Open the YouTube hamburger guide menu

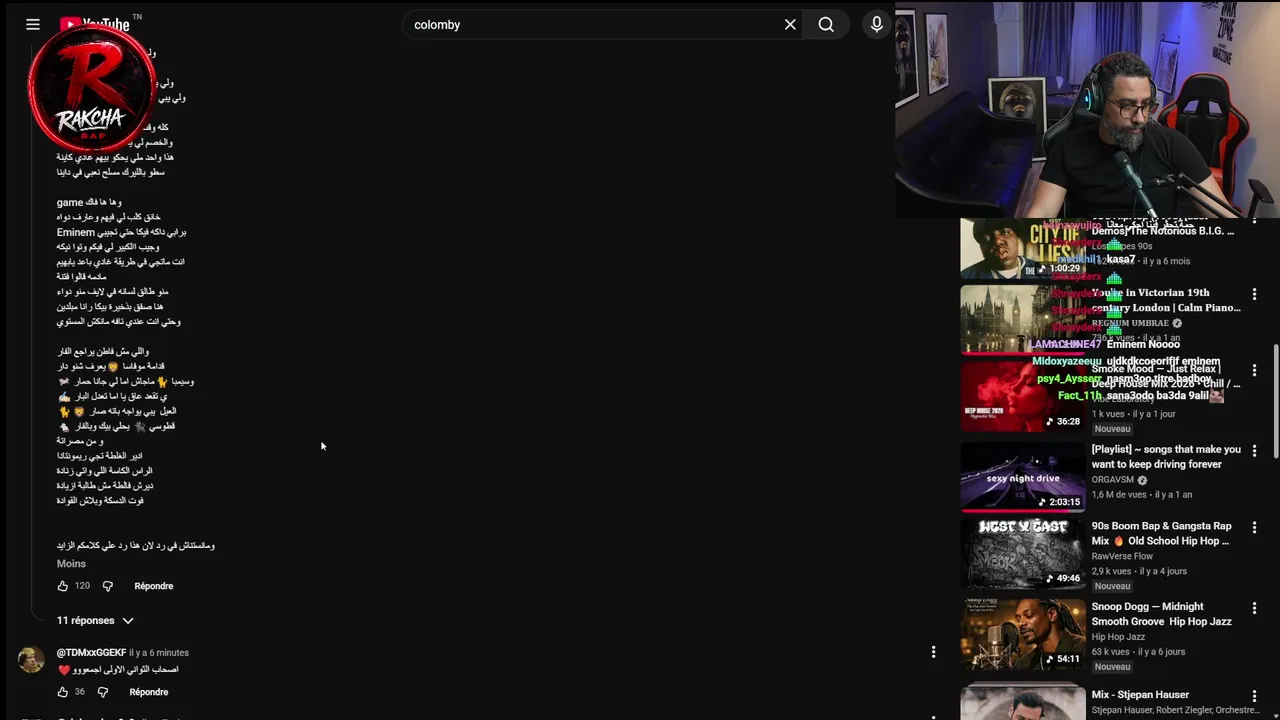[33, 24]
